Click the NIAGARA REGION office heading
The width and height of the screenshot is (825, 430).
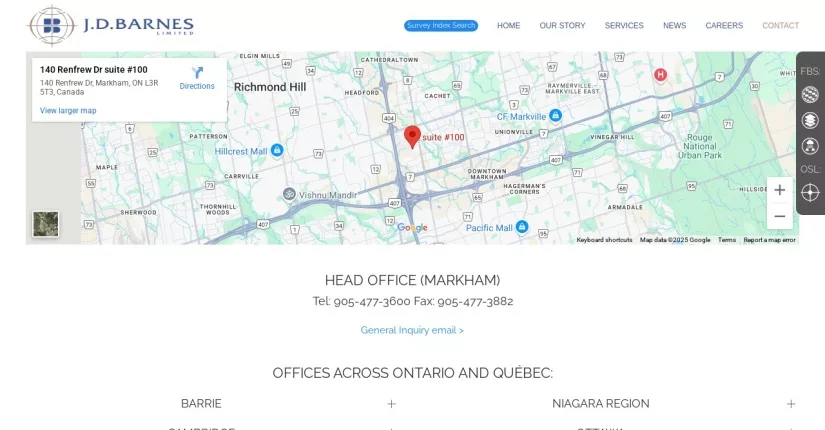(x=600, y=404)
